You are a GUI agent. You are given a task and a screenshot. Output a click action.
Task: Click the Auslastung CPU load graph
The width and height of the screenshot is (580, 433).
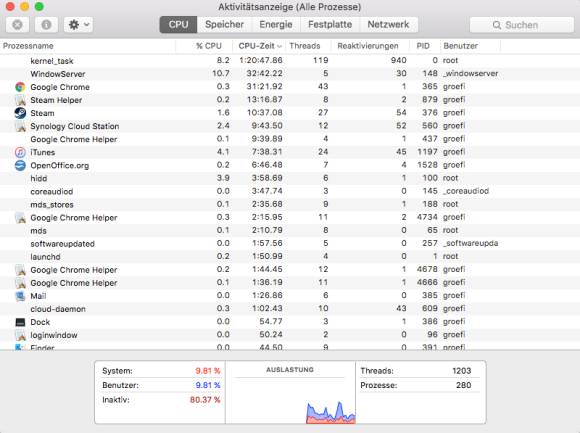(290, 401)
